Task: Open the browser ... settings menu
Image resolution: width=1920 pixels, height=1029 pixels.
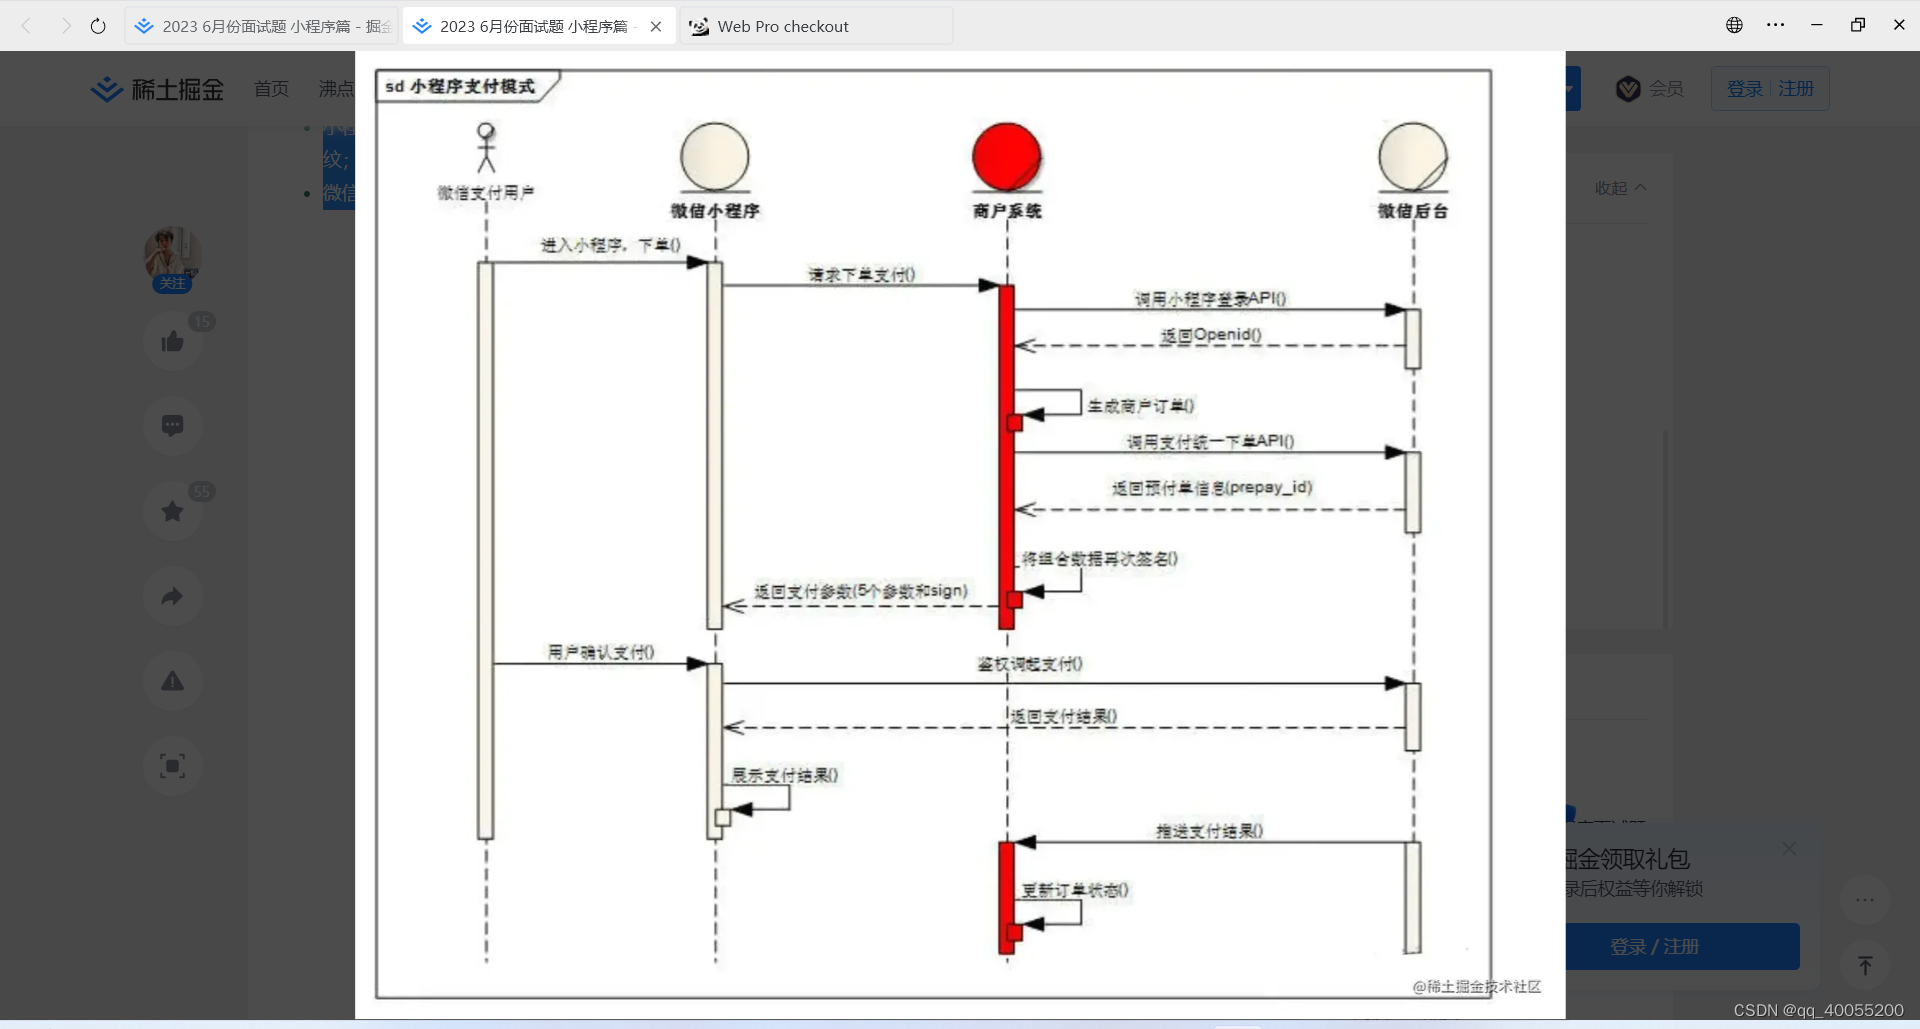Action: click(x=1777, y=24)
